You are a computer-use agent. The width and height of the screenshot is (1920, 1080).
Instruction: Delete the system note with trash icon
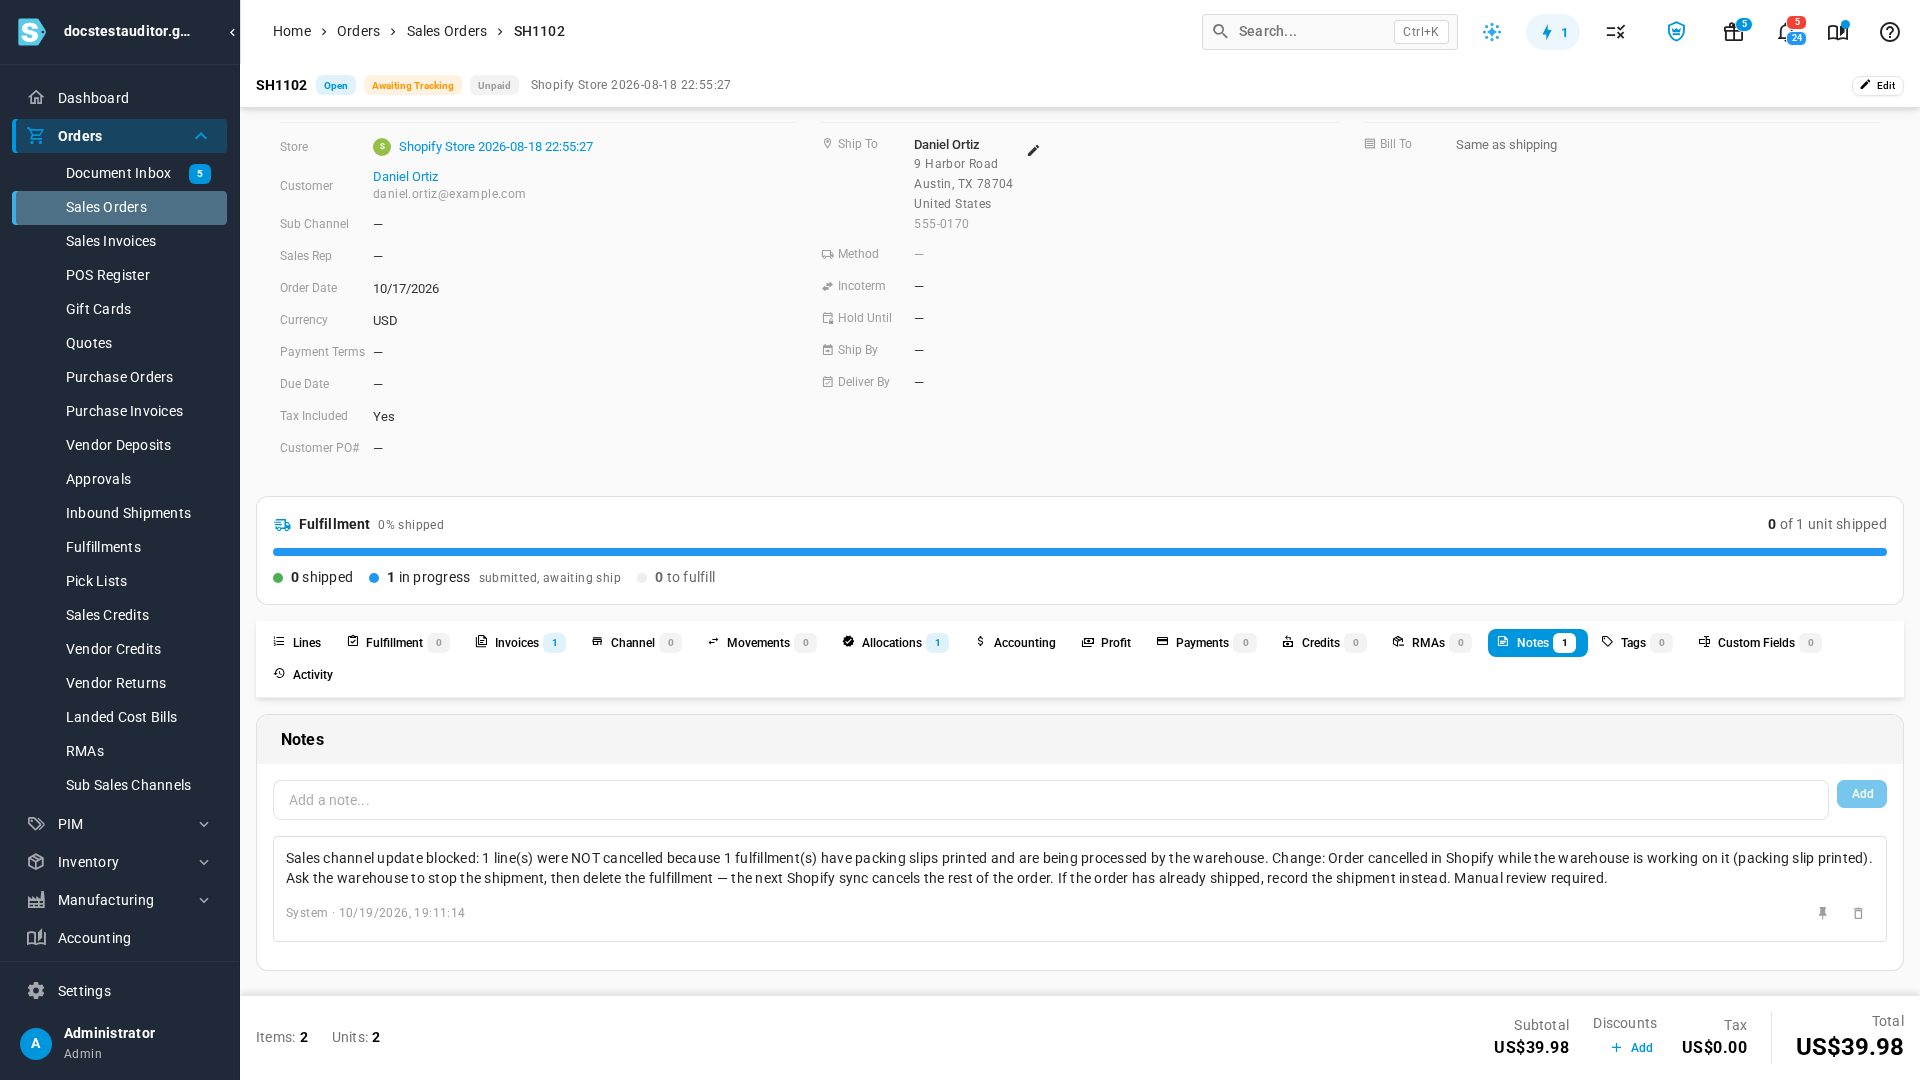point(1858,913)
